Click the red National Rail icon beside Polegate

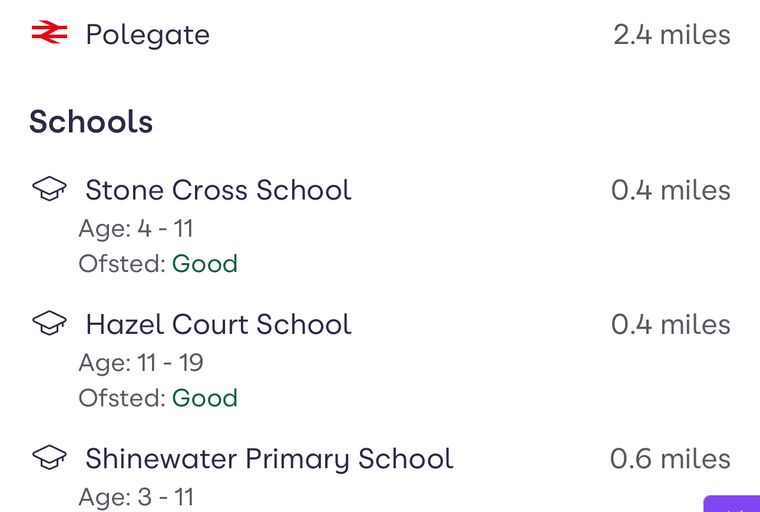point(49,32)
